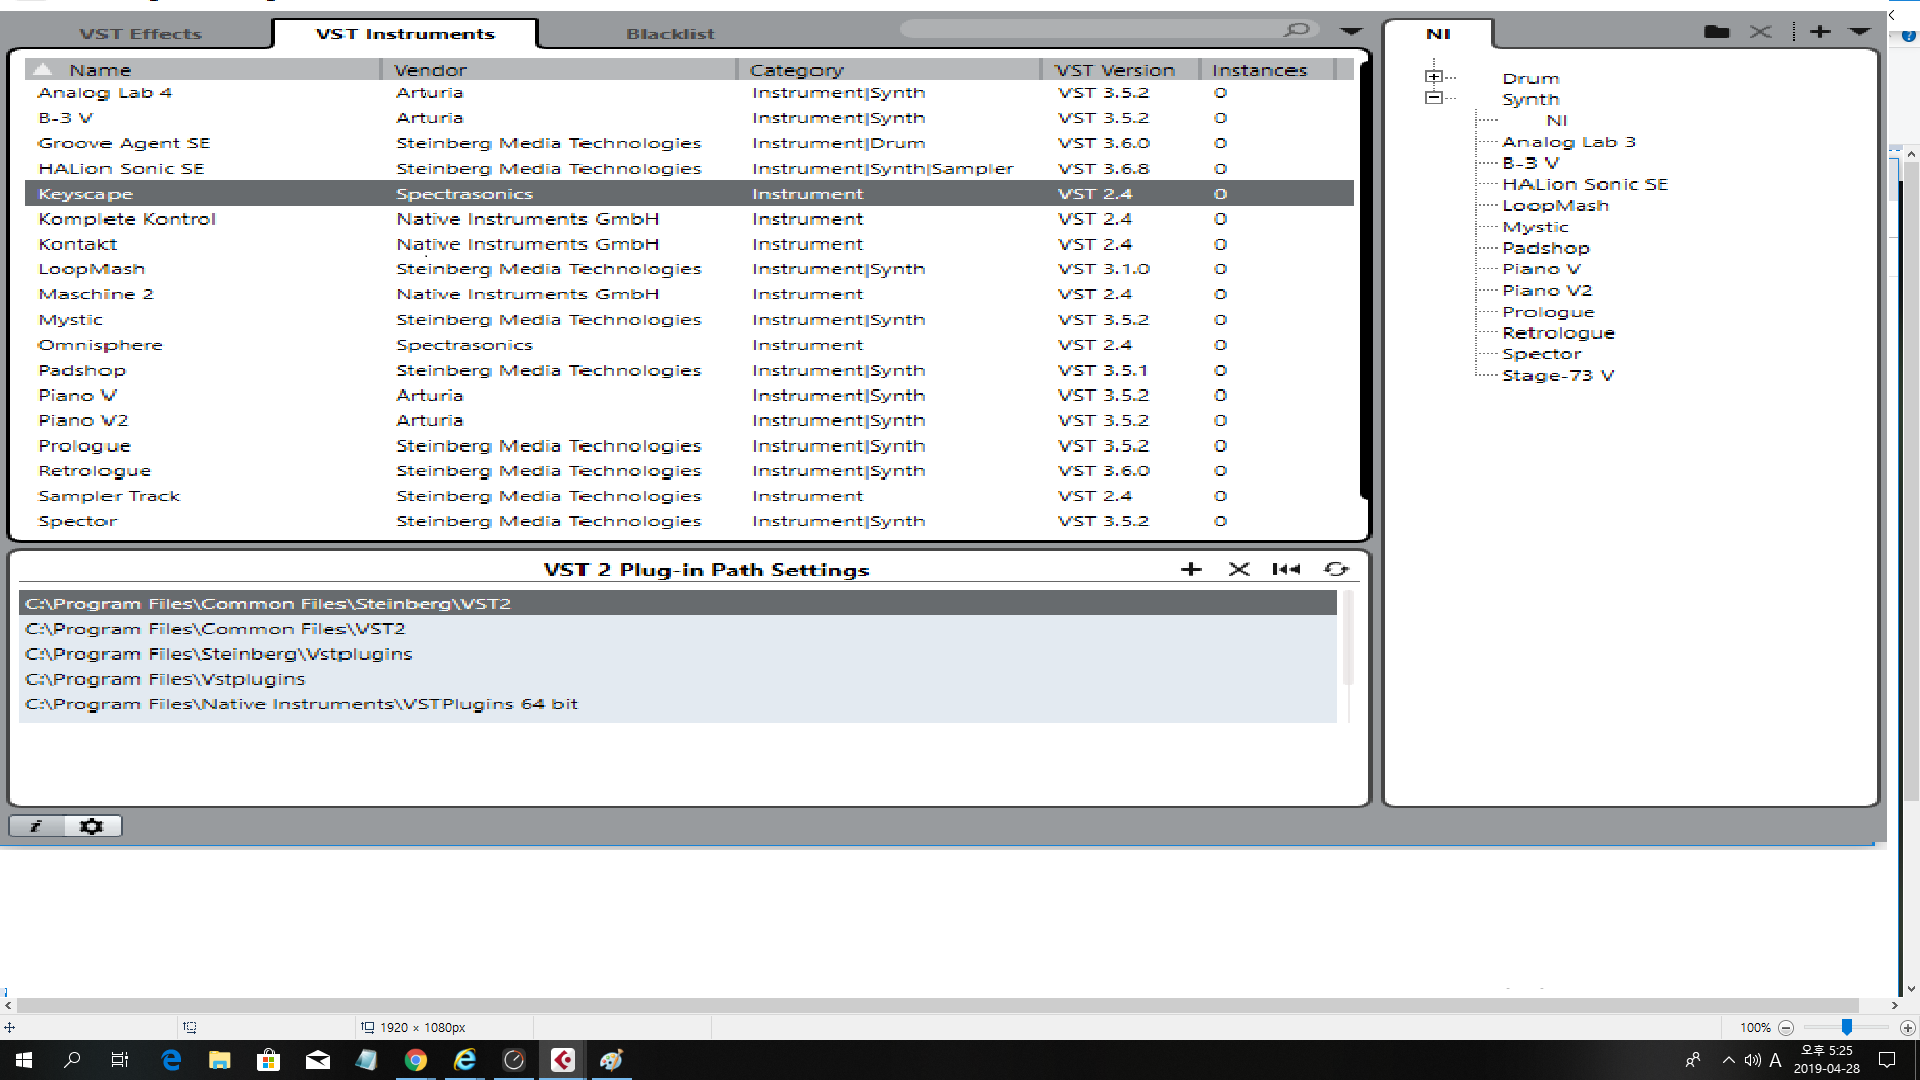Image resolution: width=1920 pixels, height=1080 pixels.
Task: Select Piano V2 in the collection tree
Action: point(1547,291)
